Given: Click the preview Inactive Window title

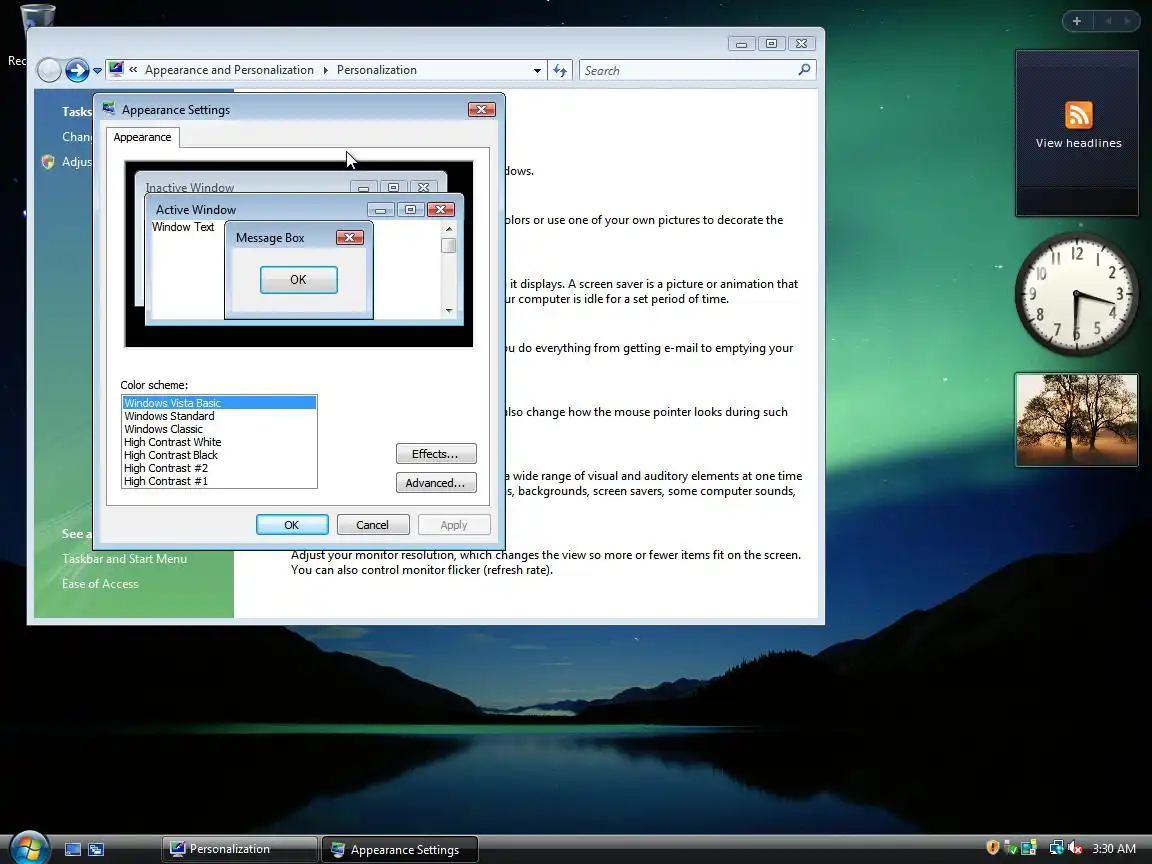Looking at the screenshot, I should pyautogui.click(x=190, y=187).
